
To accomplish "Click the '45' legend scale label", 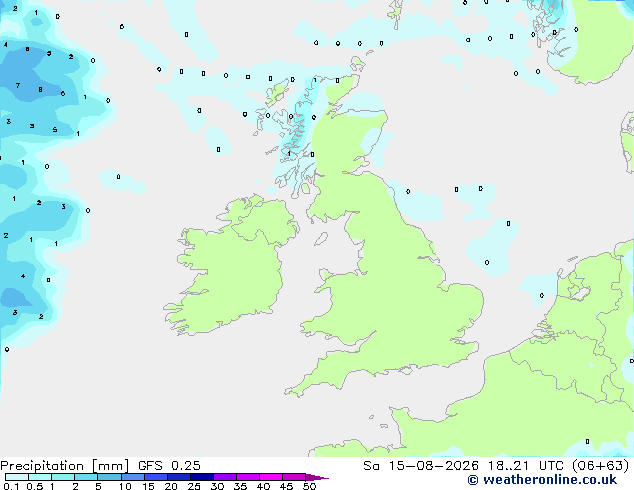I will [286, 486].
